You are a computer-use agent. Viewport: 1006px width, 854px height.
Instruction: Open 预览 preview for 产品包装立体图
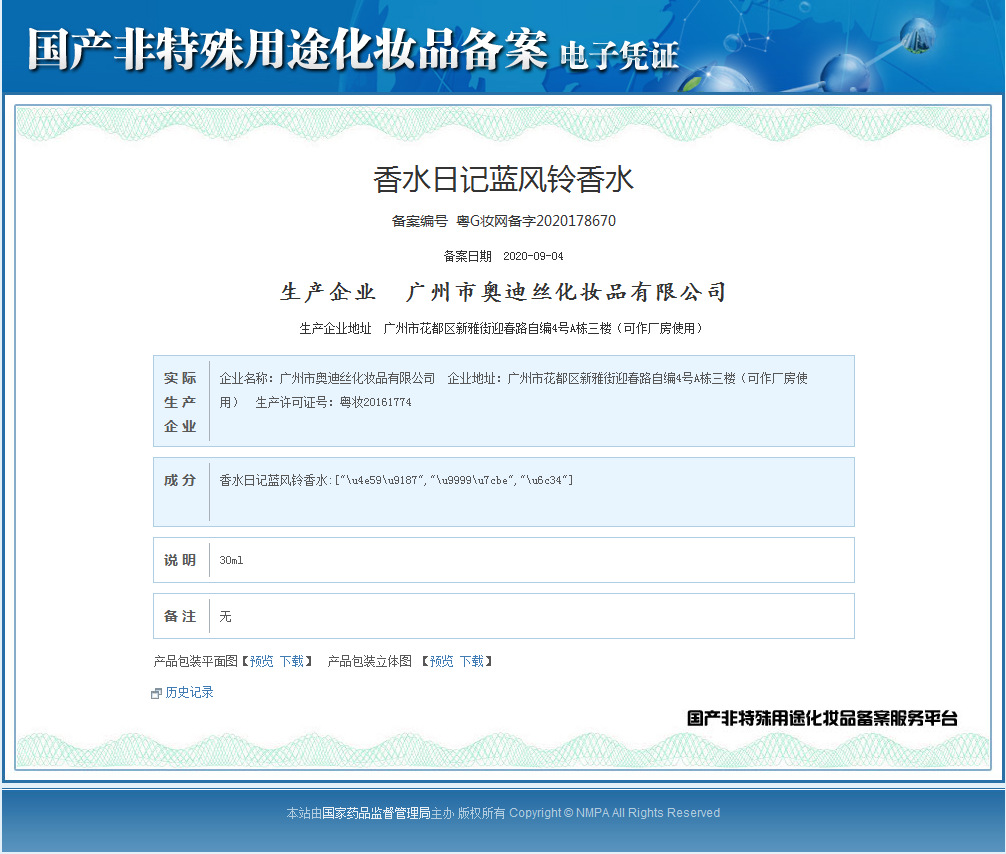click(x=441, y=661)
